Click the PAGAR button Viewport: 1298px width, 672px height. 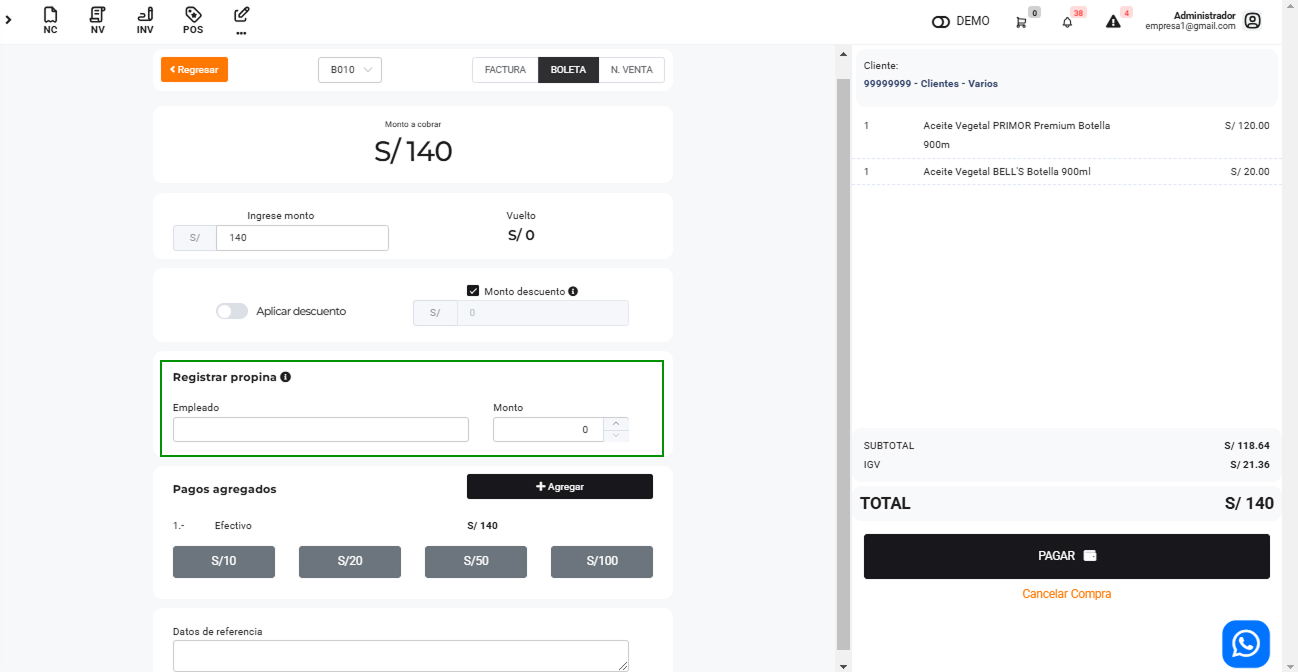[1066, 556]
